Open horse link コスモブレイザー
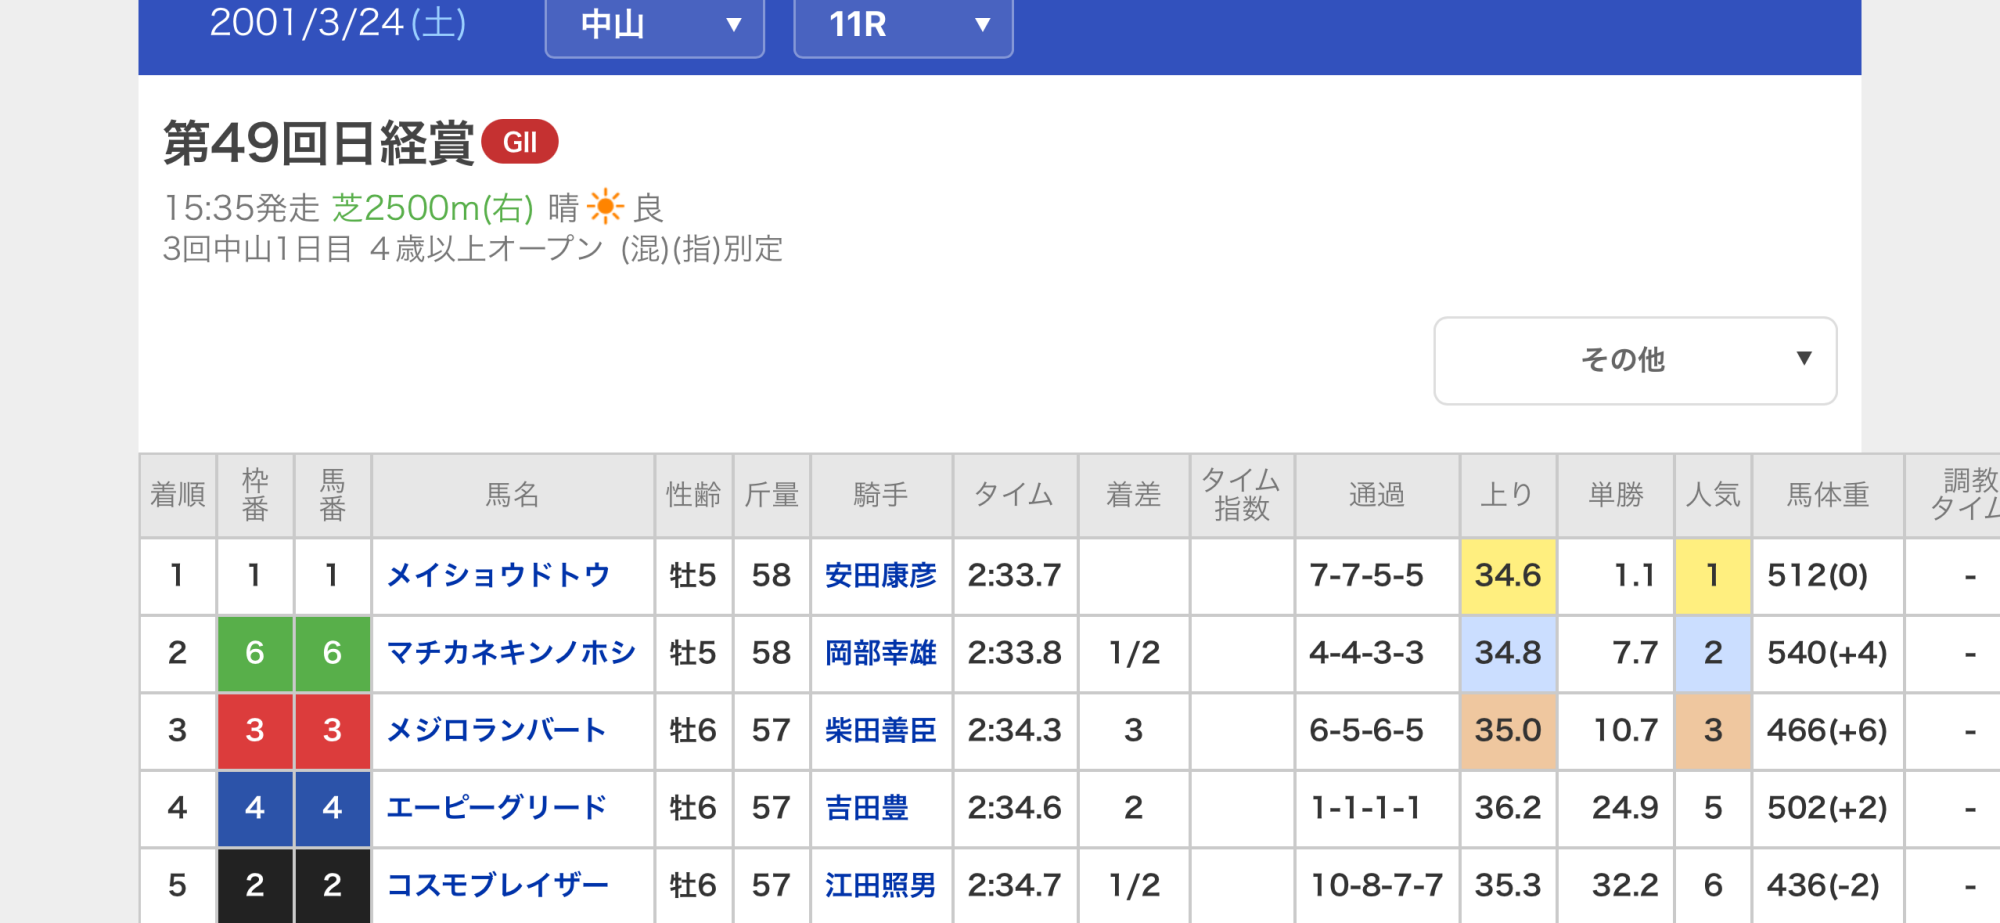Screen dimensions: 2000x923 (497, 885)
